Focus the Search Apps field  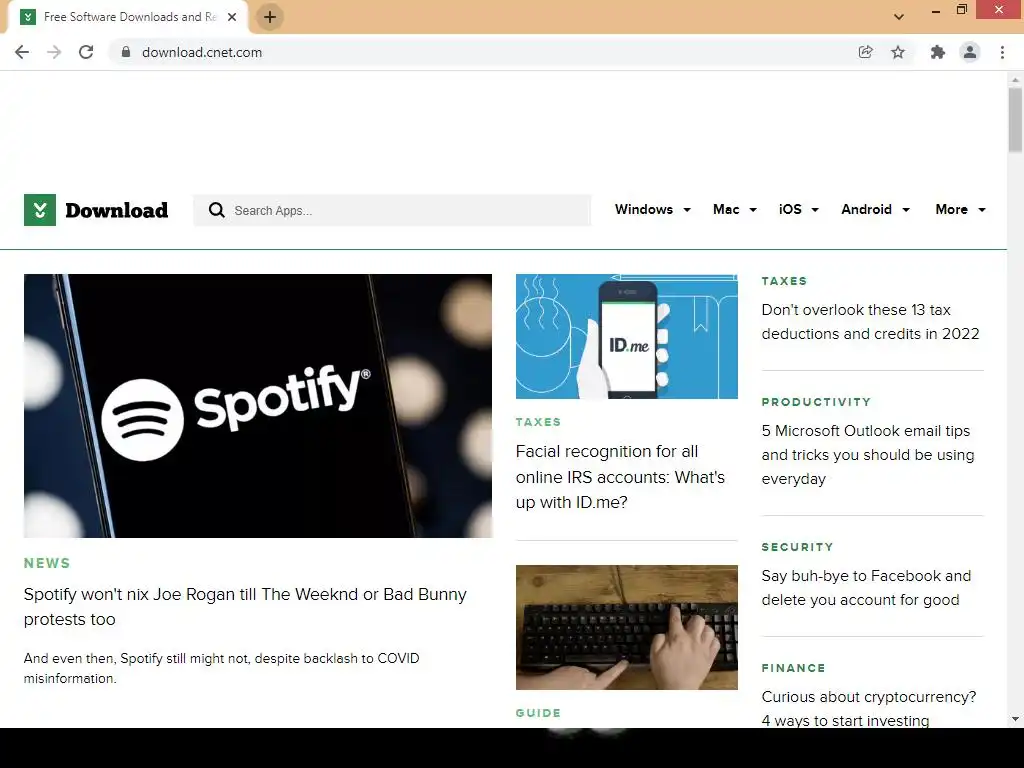click(392, 210)
